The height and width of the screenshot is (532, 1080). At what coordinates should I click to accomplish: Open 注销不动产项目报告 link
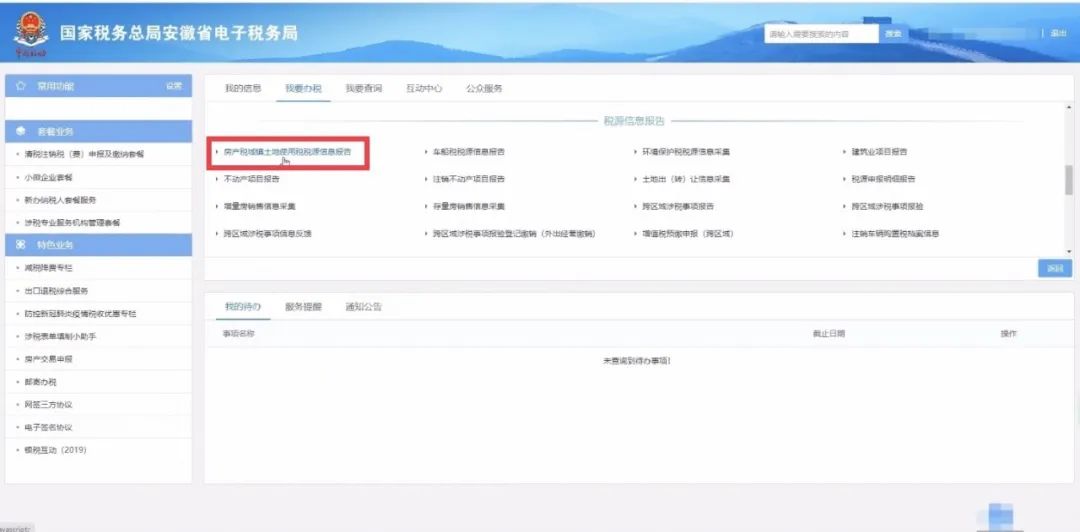click(x=468, y=179)
